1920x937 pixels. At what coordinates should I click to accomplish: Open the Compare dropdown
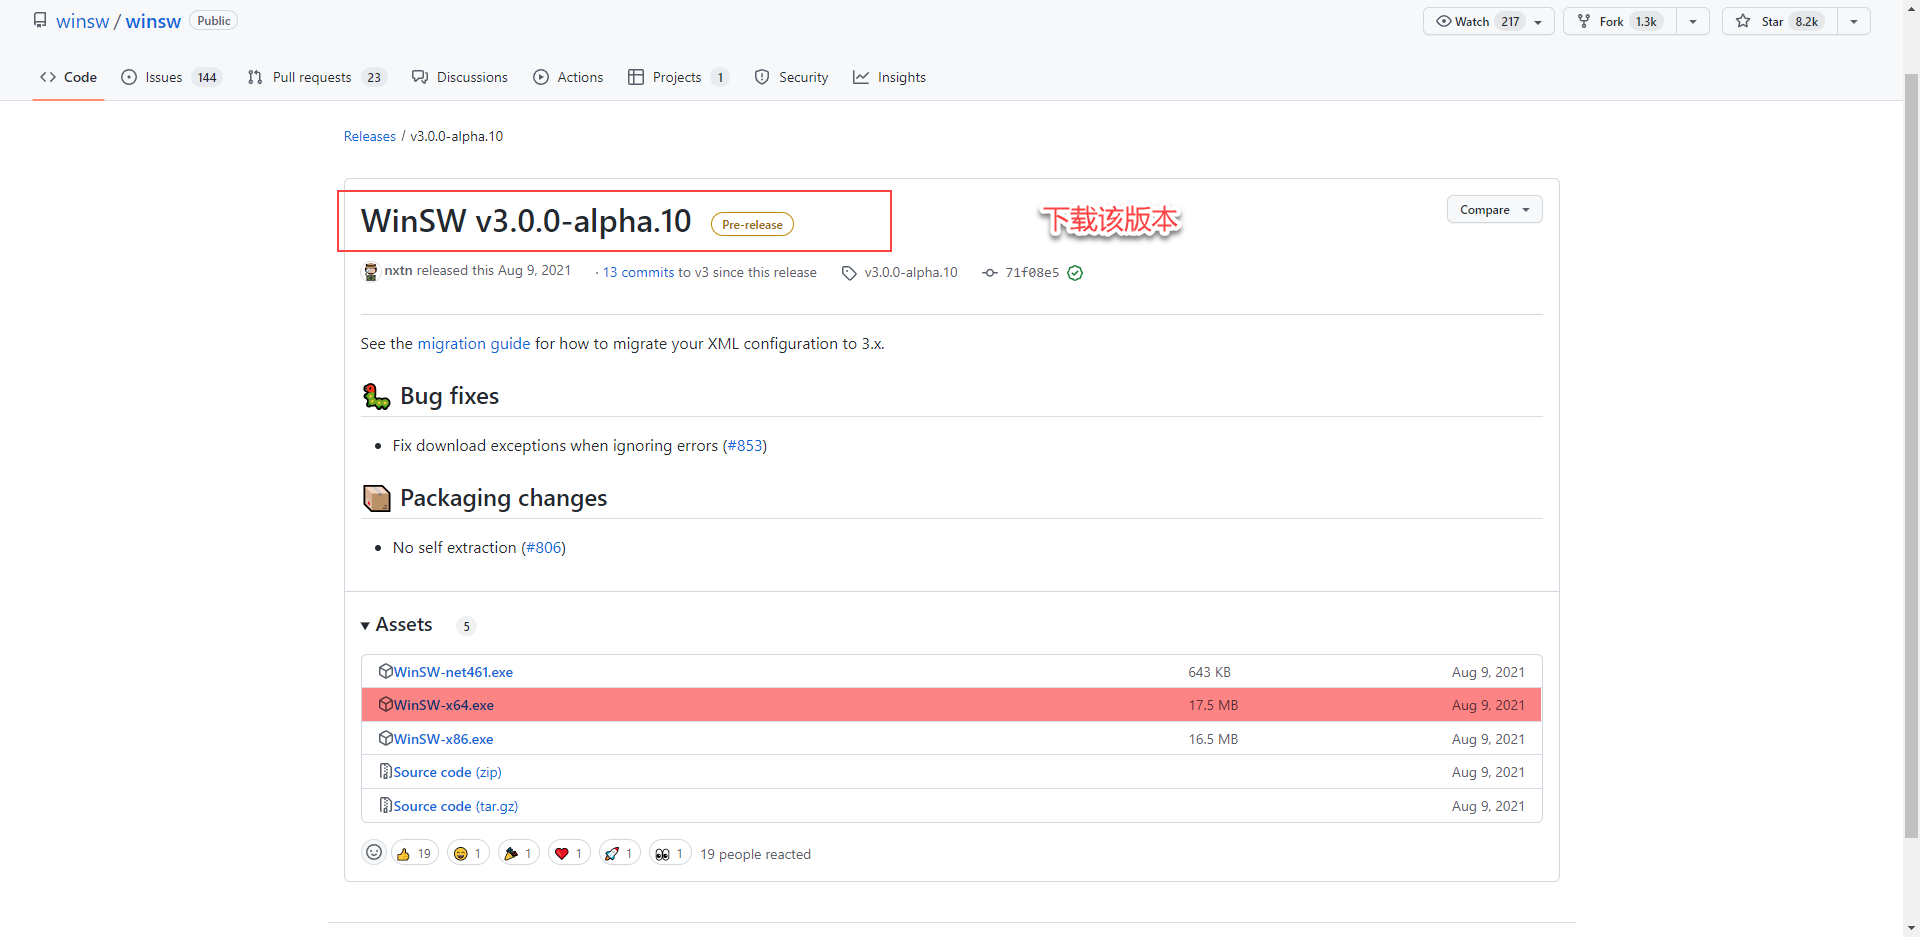click(1494, 210)
